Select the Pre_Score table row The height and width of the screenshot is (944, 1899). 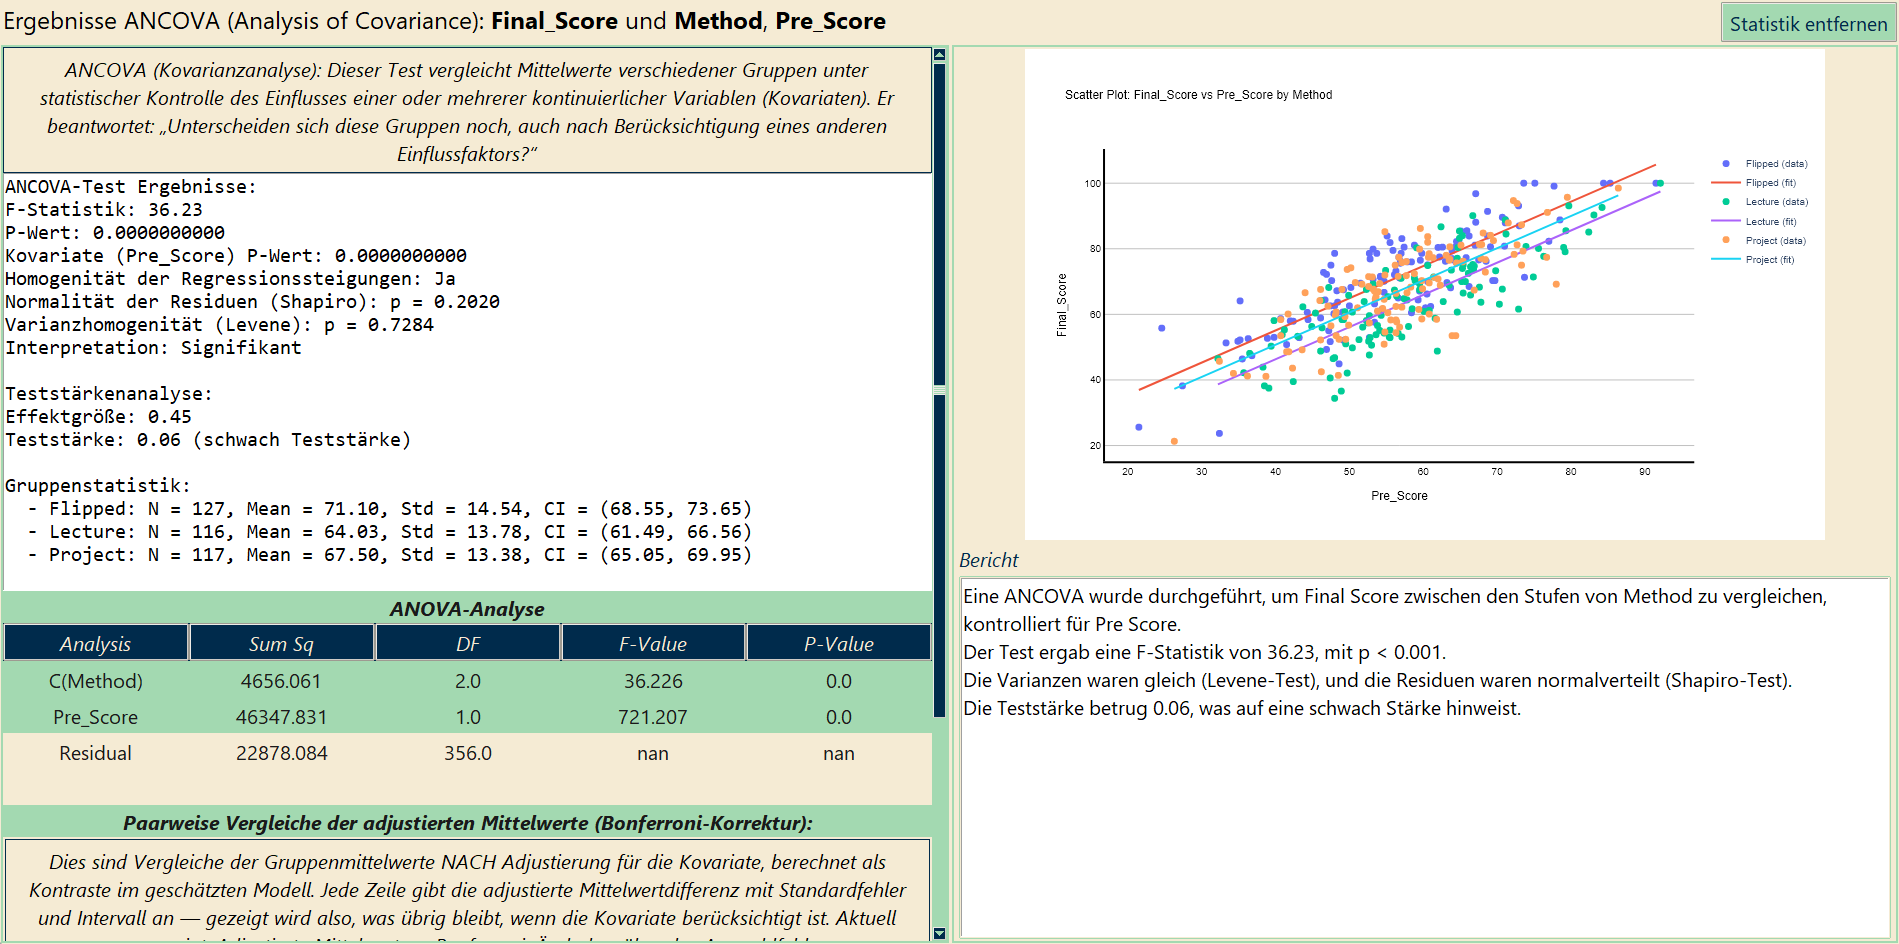[467, 717]
